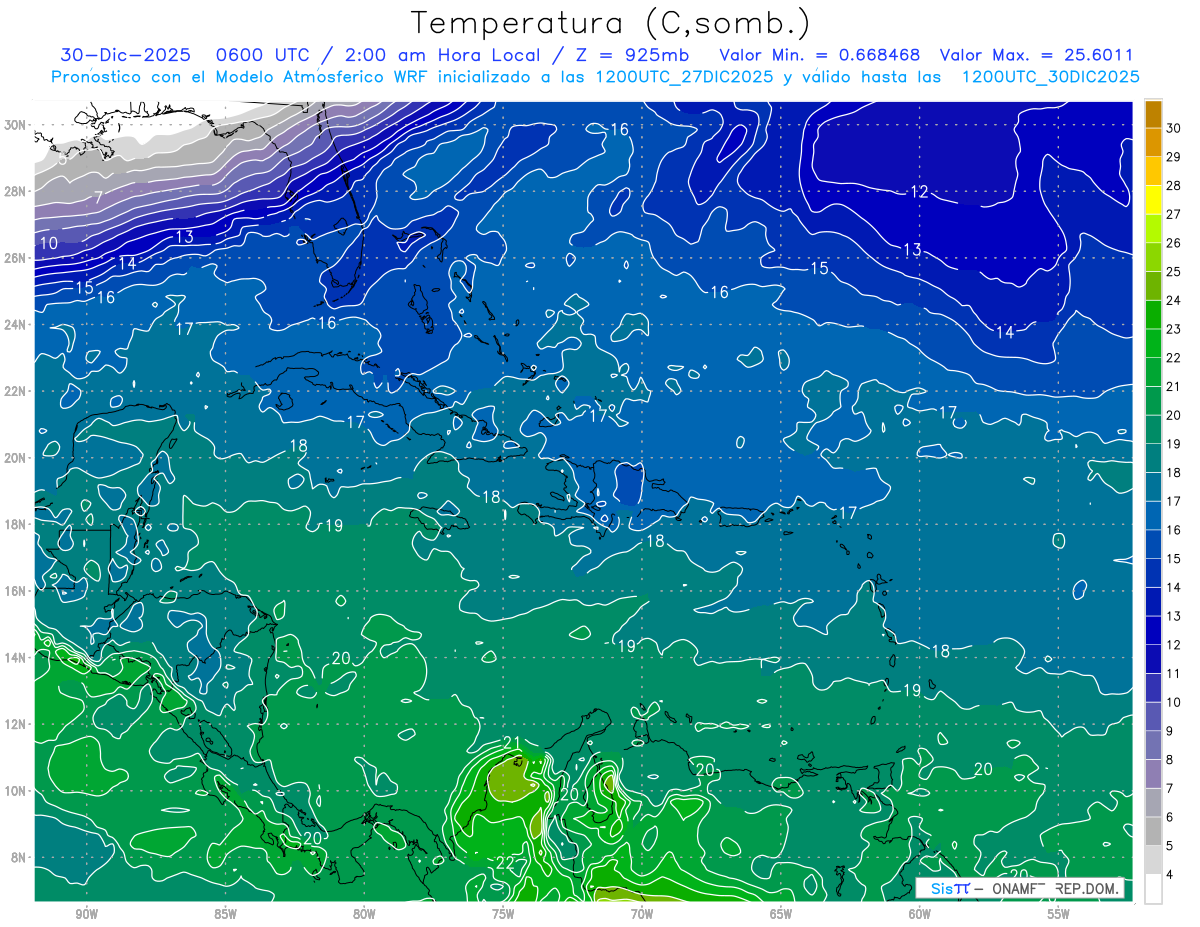Click the "65W" longitude axis label
The image size is (1200, 927).
(x=781, y=914)
